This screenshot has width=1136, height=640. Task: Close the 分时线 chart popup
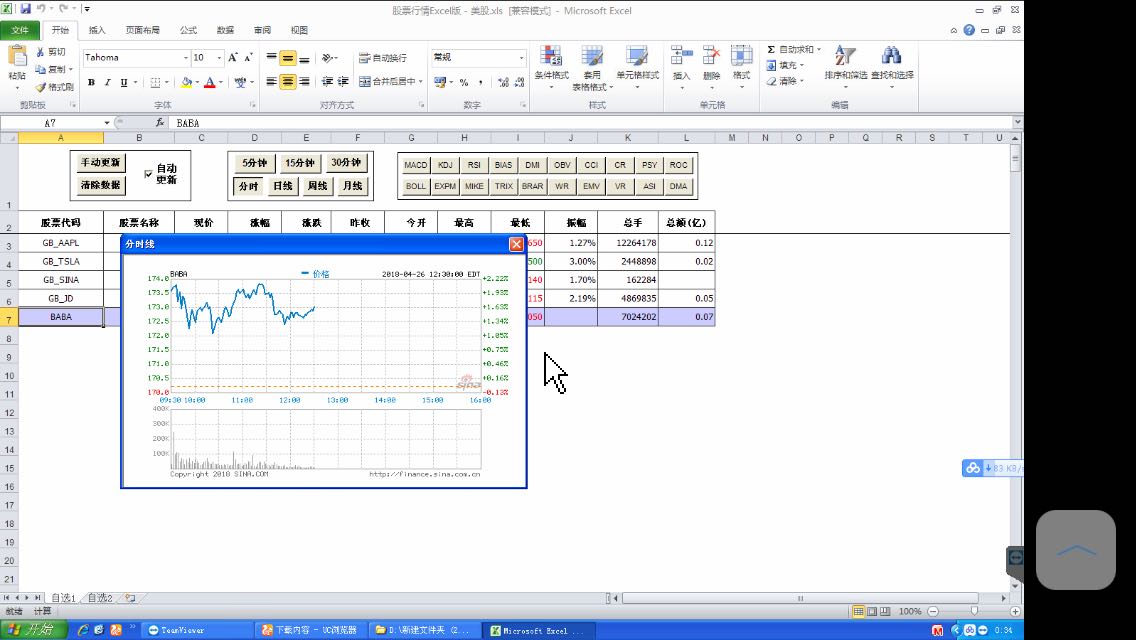(x=516, y=244)
